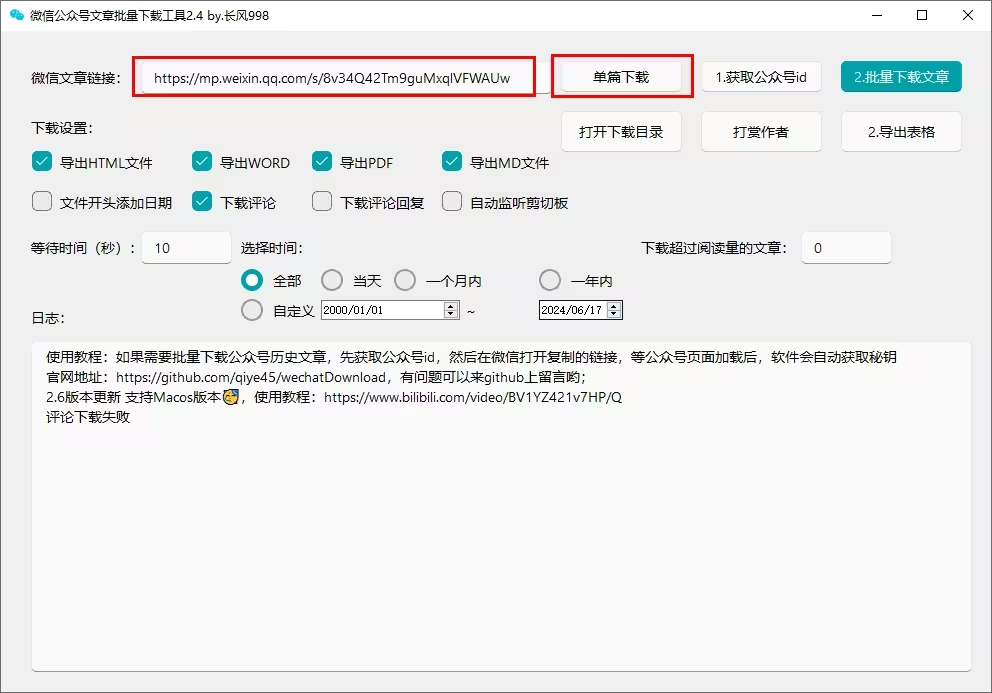Click 2.导出表格 to export table

902,132
